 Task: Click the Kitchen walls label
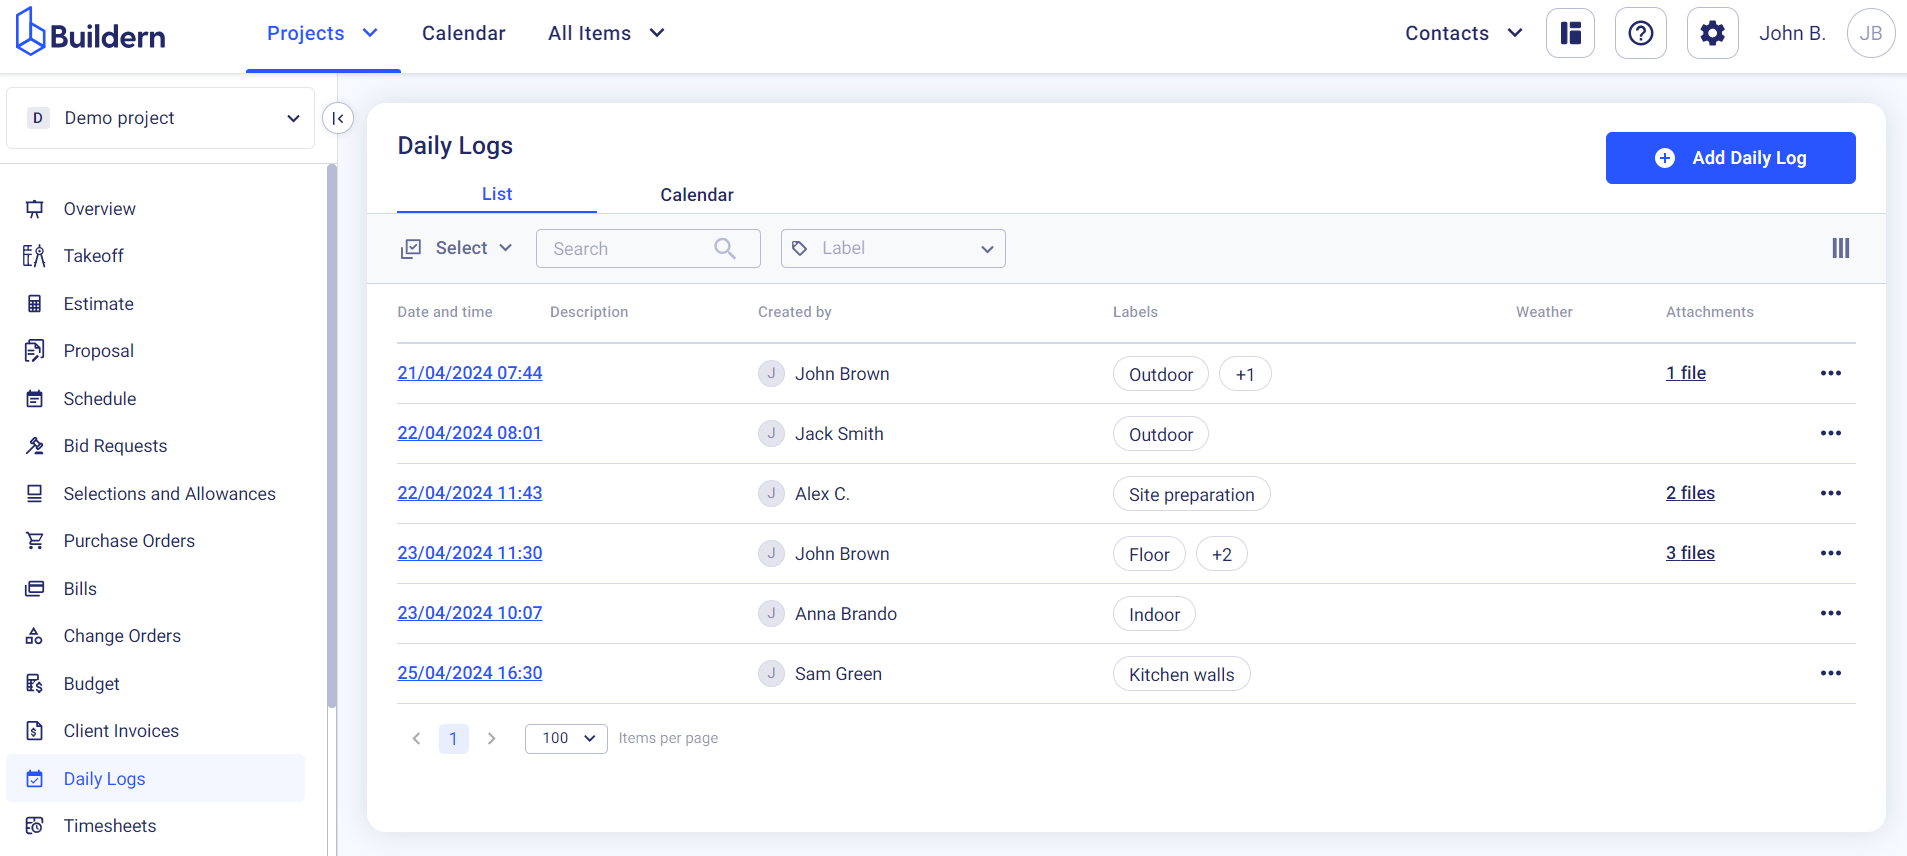[x=1181, y=674]
